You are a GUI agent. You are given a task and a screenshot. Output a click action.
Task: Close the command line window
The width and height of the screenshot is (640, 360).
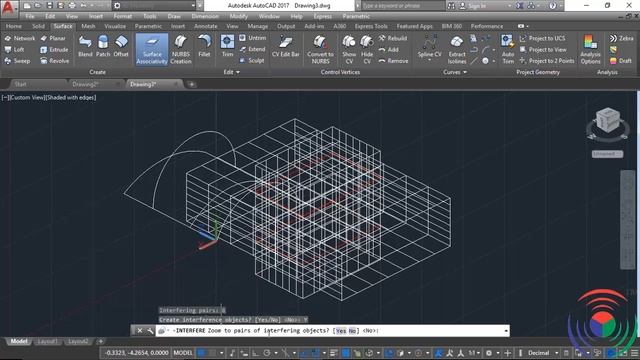point(140,331)
